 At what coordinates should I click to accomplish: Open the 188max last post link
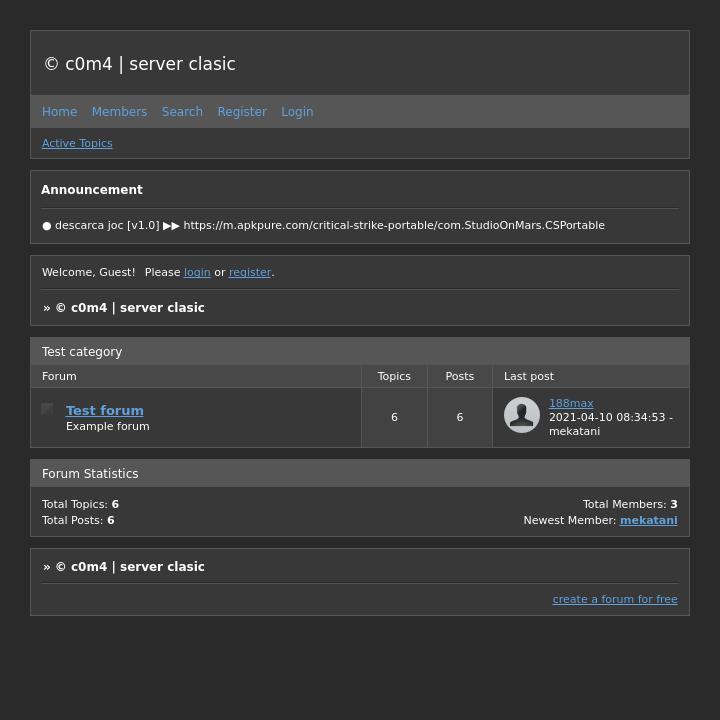click(x=571, y=404)
